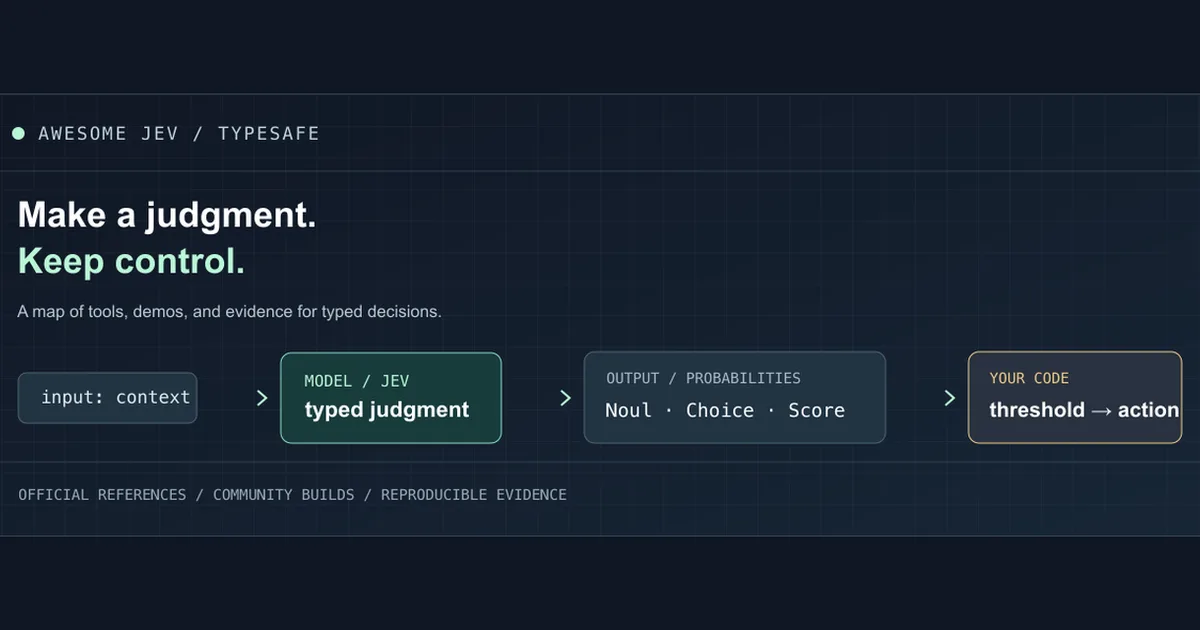Click the chevron before the YOUR CODE card

point(949,398)
